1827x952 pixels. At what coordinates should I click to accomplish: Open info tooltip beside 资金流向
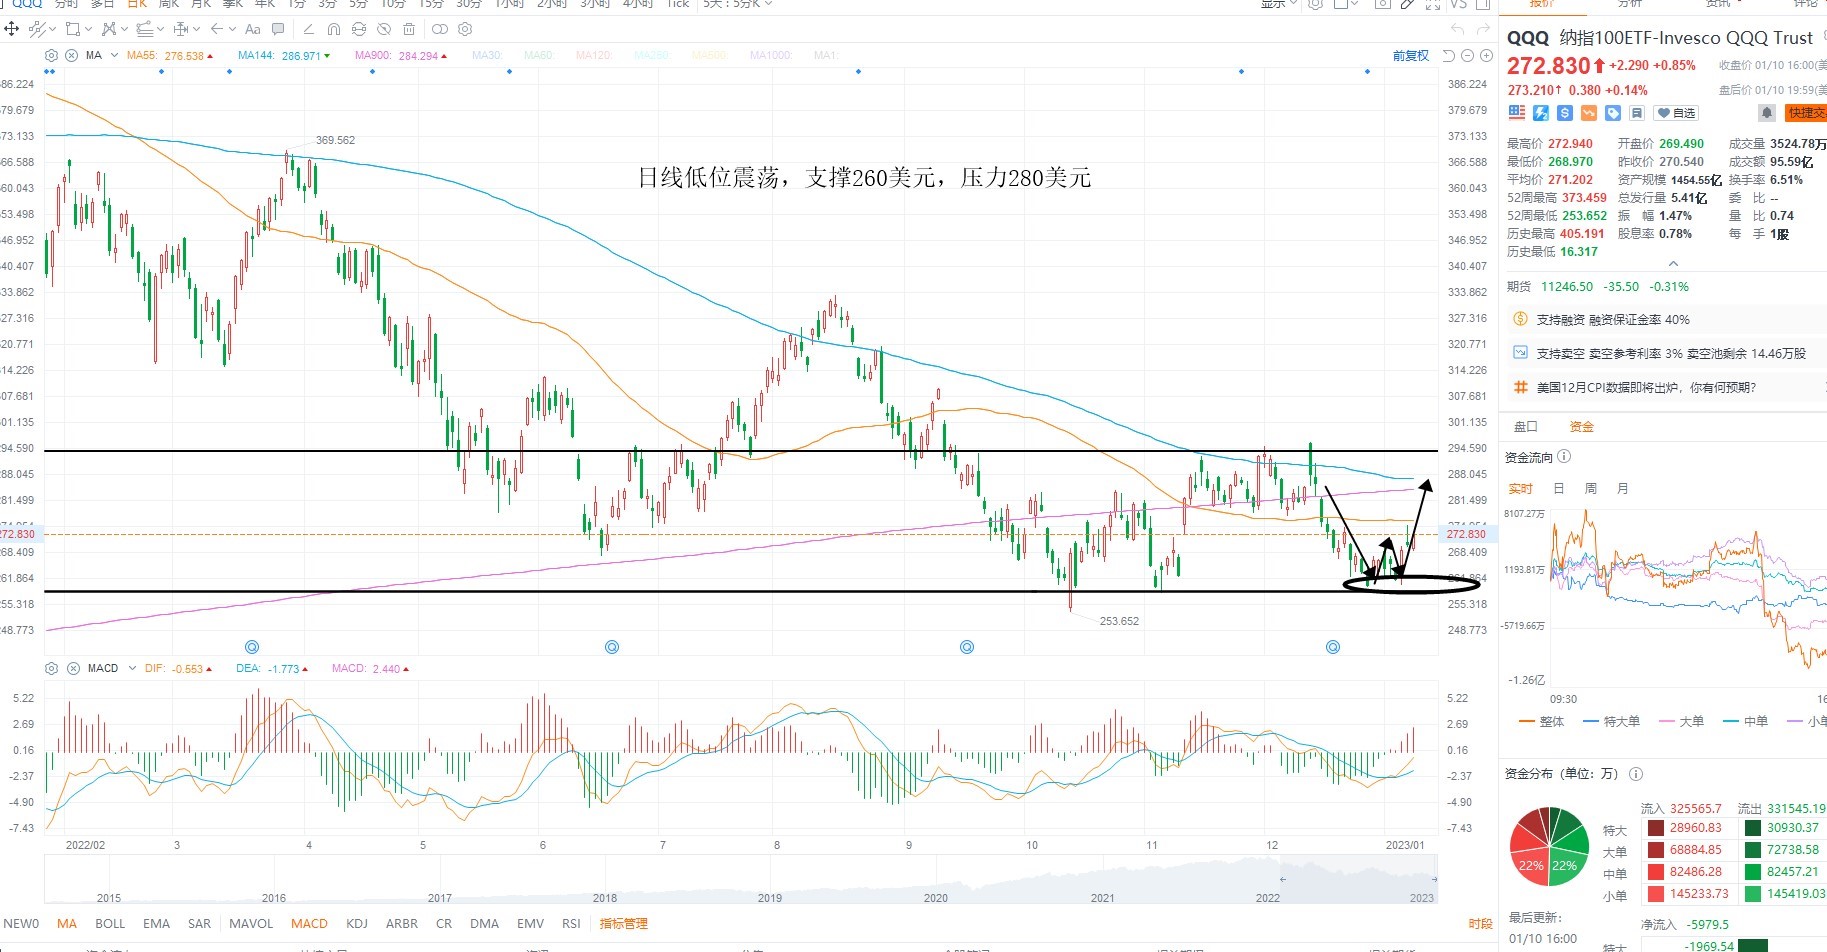click(x=1564, y=457)
